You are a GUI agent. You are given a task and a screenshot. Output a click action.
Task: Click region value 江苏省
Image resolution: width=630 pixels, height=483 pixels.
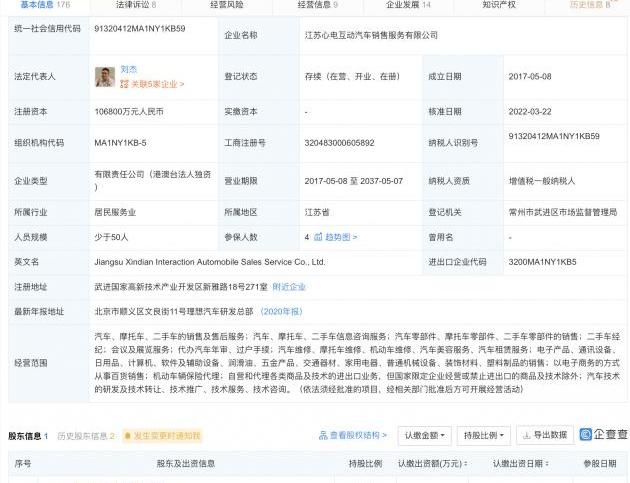[317, 212]
